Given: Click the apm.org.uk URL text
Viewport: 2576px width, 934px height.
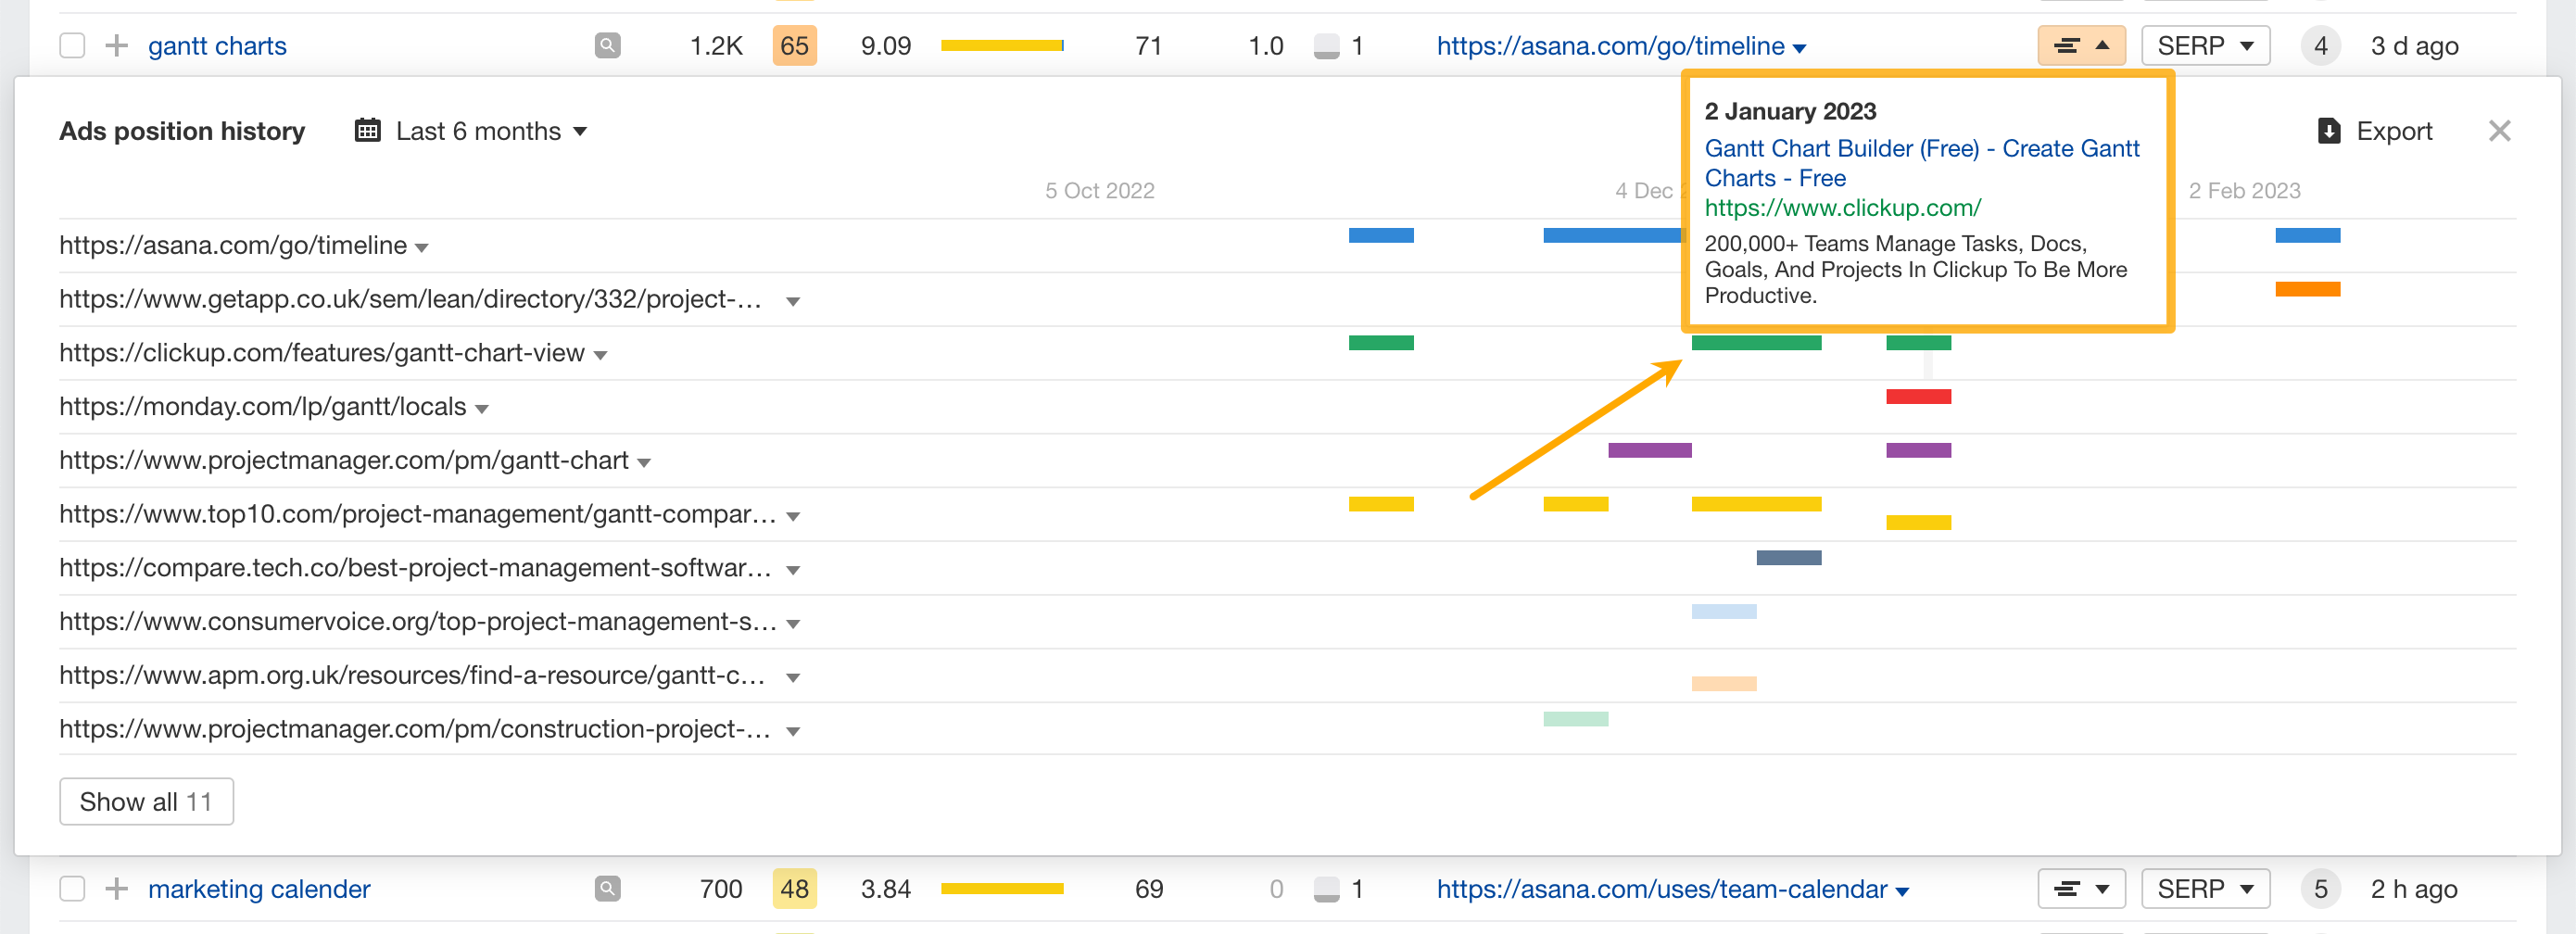Looking at the screenshot, I should [413, 675].
